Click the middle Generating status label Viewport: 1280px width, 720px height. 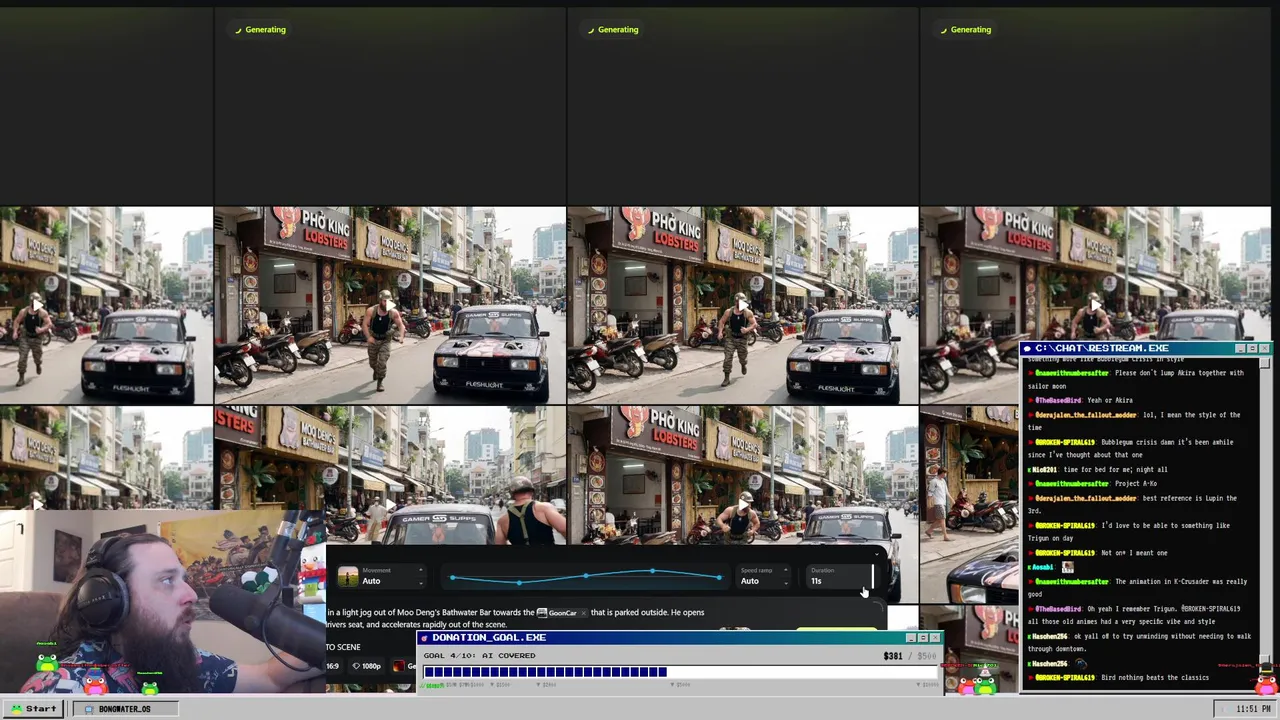(612, 29)
